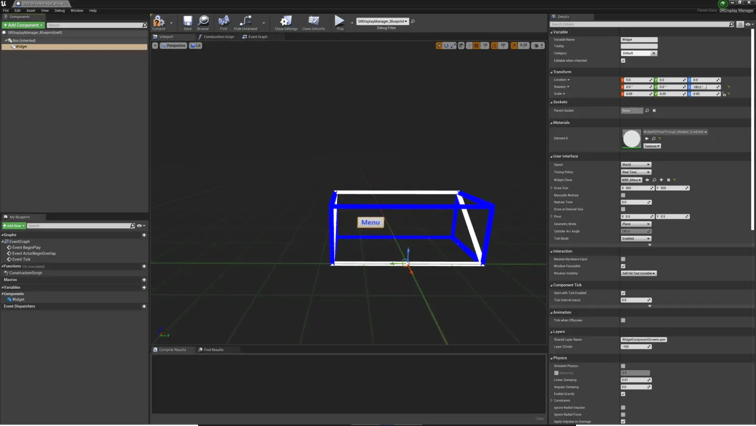Click the Browse toolbar icon
The width and height of the screenshot is (756, 426).
click(203, 21)
